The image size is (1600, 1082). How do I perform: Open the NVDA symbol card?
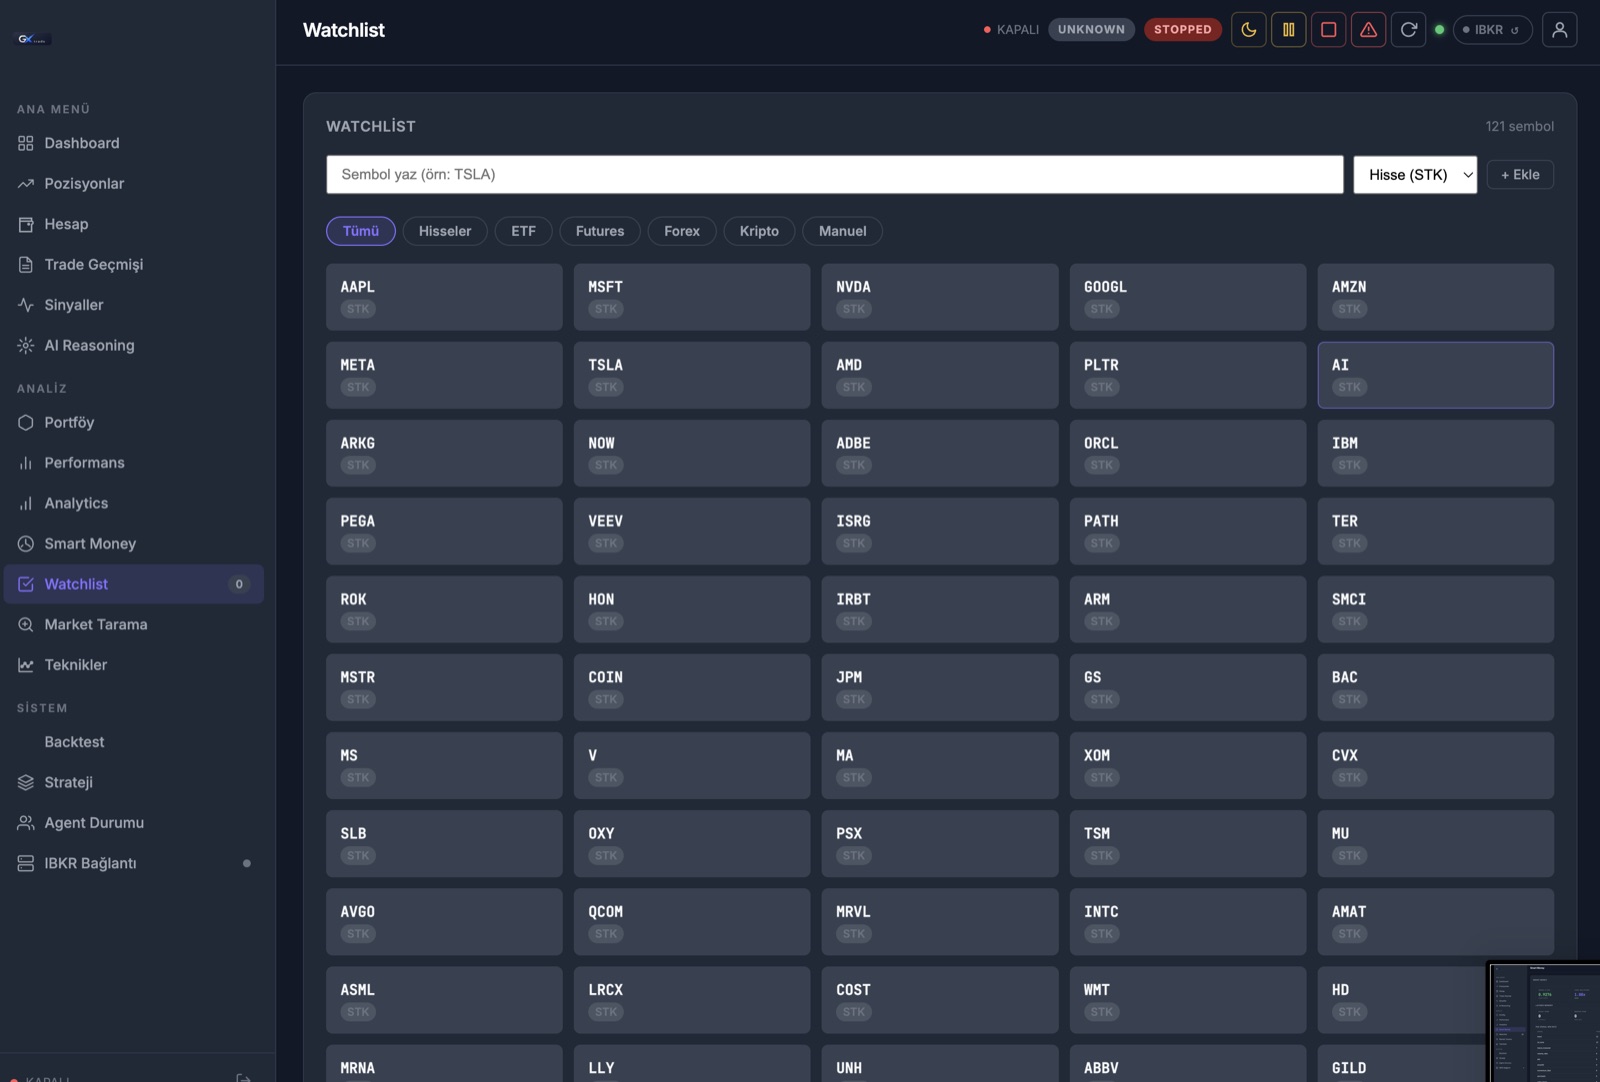click(940, 297)
